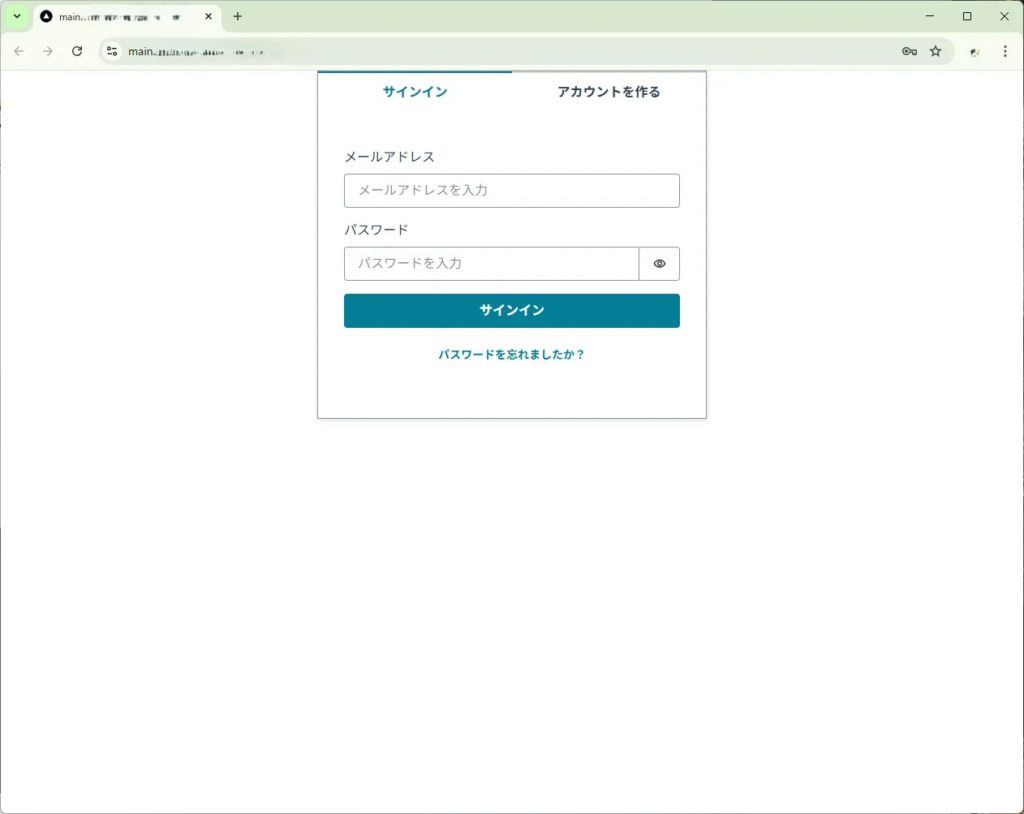Viewport: 1024px width, 814px height.
Task: Select the browser address bar URL
Action: (x=500, y=51)
